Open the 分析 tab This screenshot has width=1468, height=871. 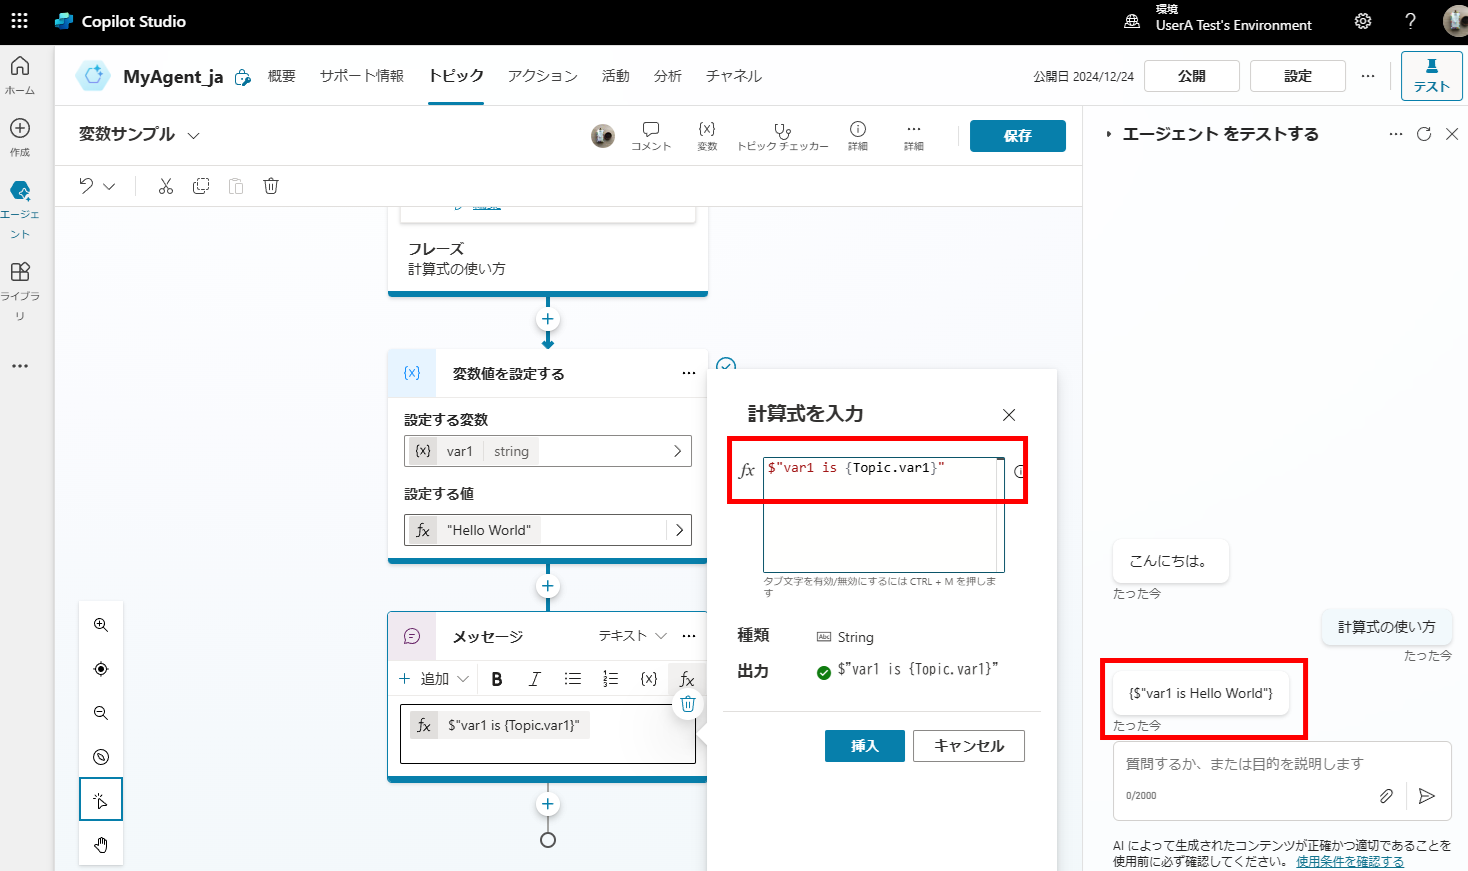[x=667, y=76]
